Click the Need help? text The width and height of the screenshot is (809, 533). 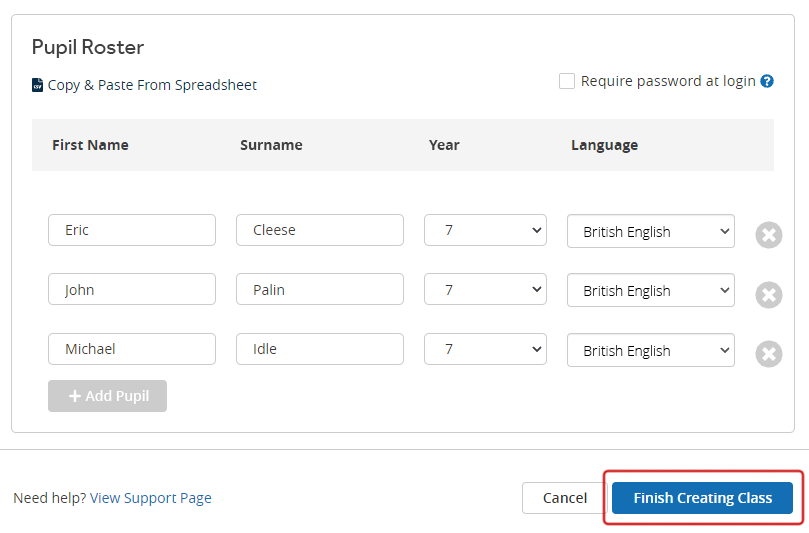coord(50,498)
